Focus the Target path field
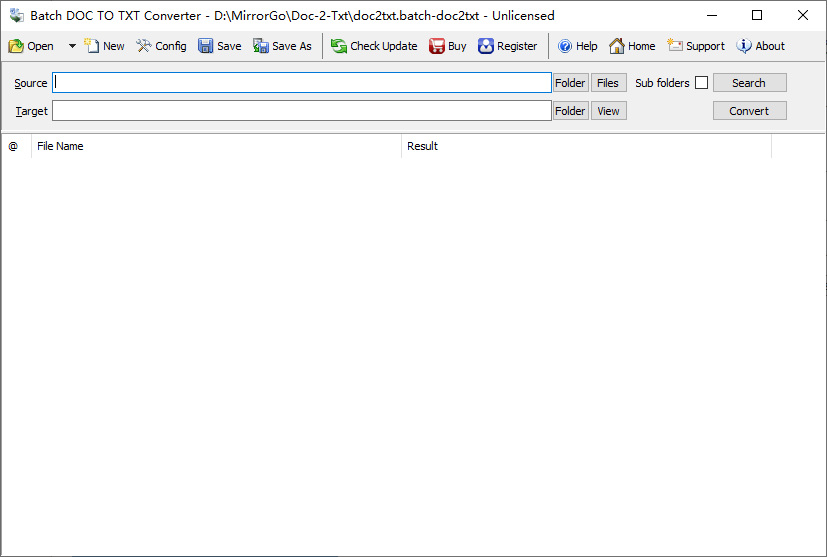 coord(302,111)
